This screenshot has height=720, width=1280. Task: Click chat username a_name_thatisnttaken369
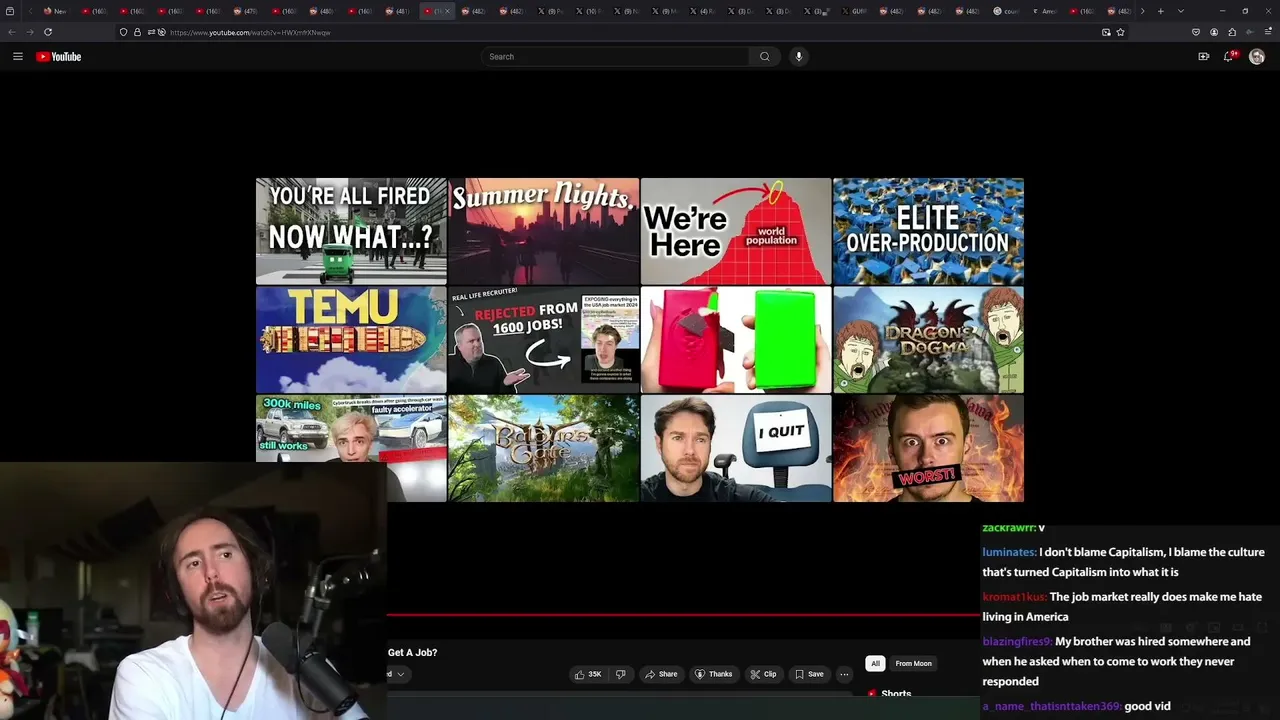(x=1052, y=706)
